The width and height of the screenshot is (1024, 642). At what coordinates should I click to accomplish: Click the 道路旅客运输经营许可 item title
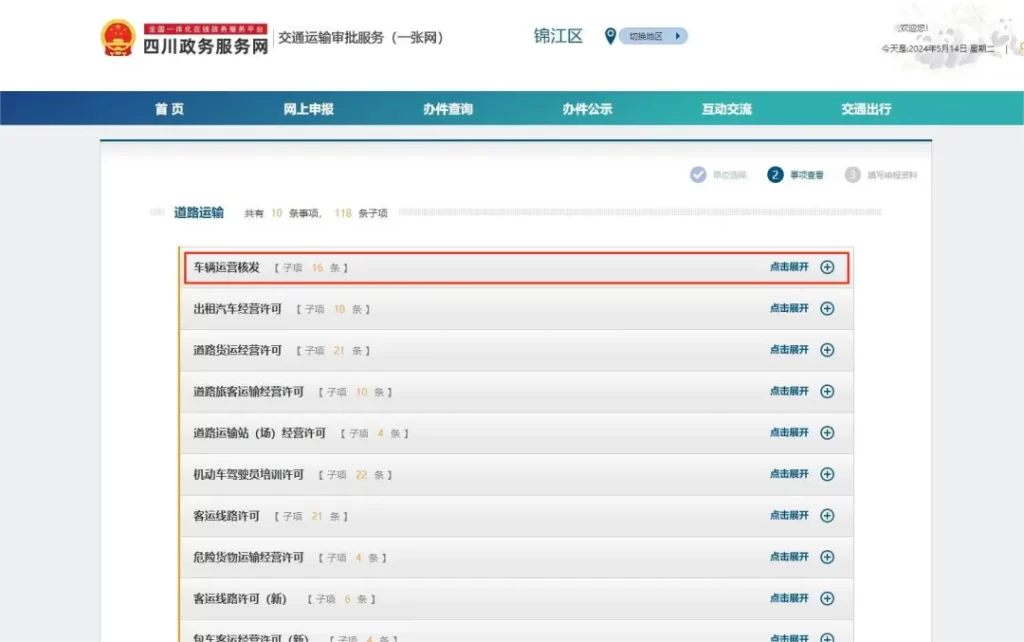249,392
